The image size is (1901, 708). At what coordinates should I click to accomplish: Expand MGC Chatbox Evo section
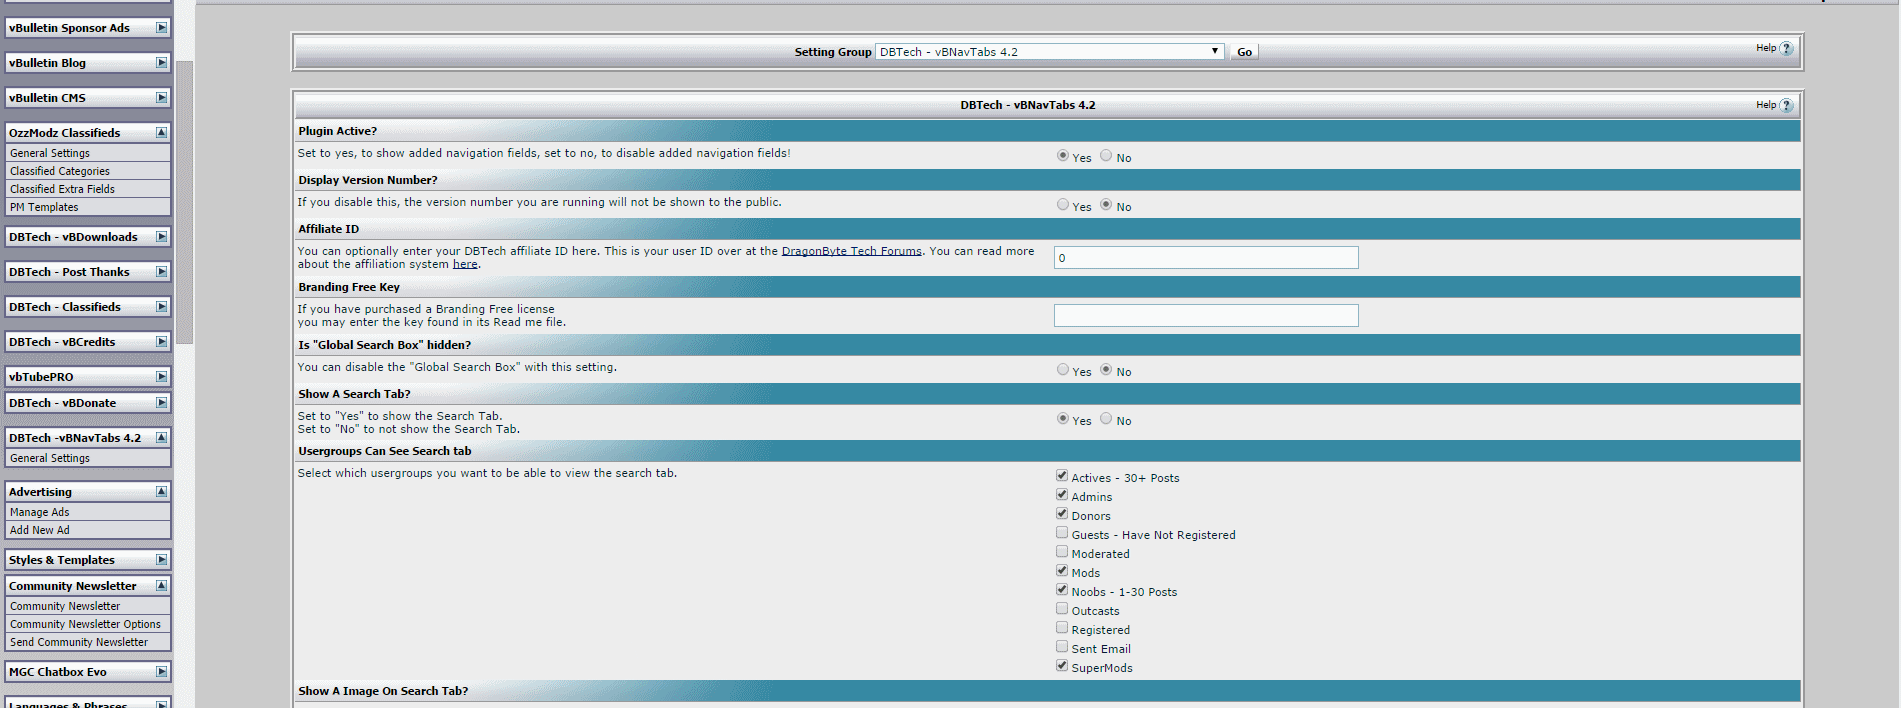(x=161, y=672)
